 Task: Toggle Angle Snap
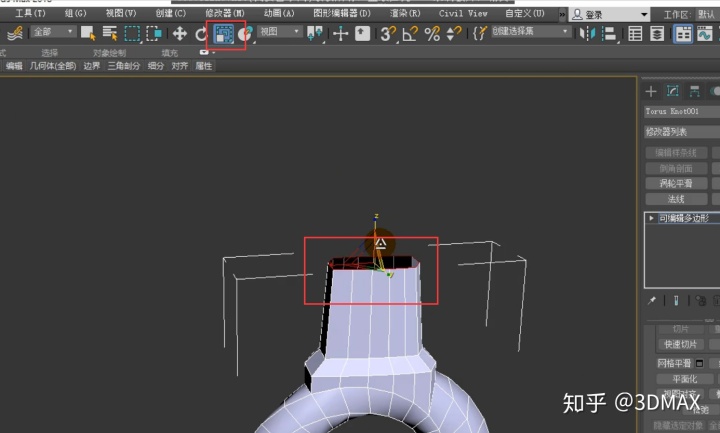pos(410,34)
